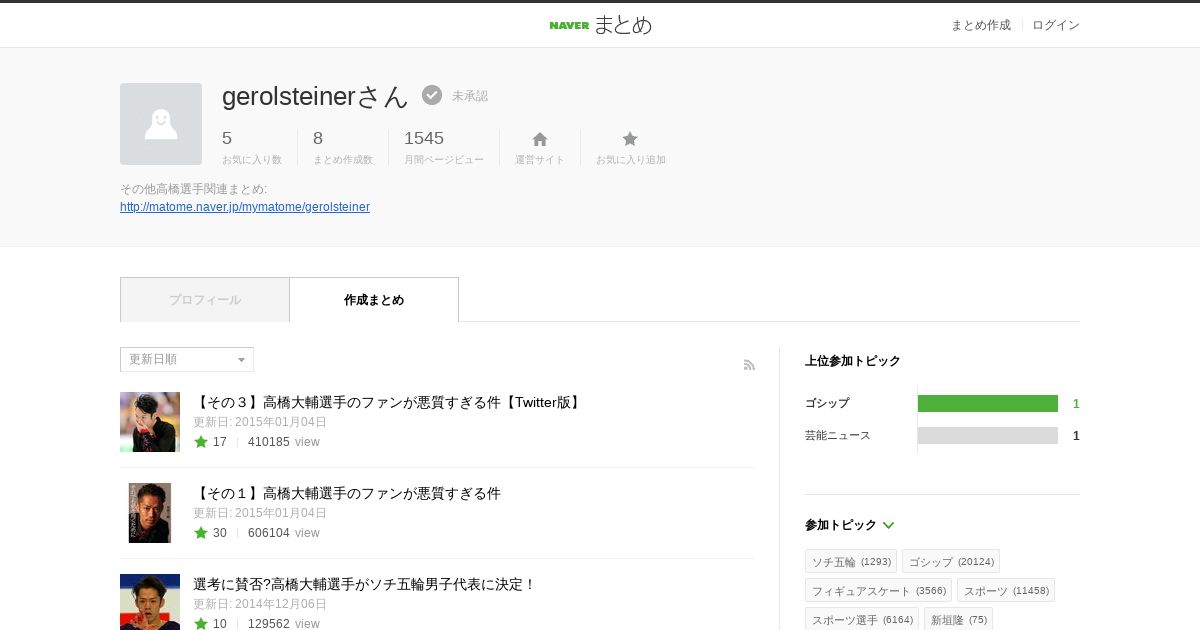1200x630 pixels.
Task: Click the green star beside 17
Action: [x=201, y=442]
